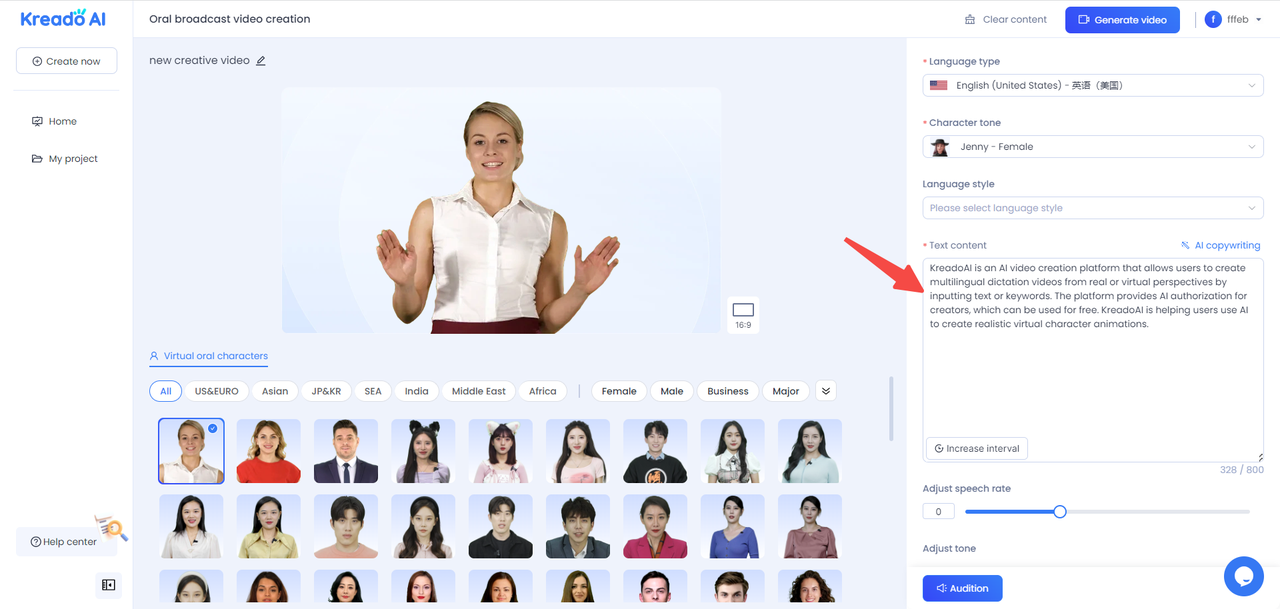Select the Asian character filter
This screenshot has height=609, width=1280.
pyautogui.click(x=275, y=391)
